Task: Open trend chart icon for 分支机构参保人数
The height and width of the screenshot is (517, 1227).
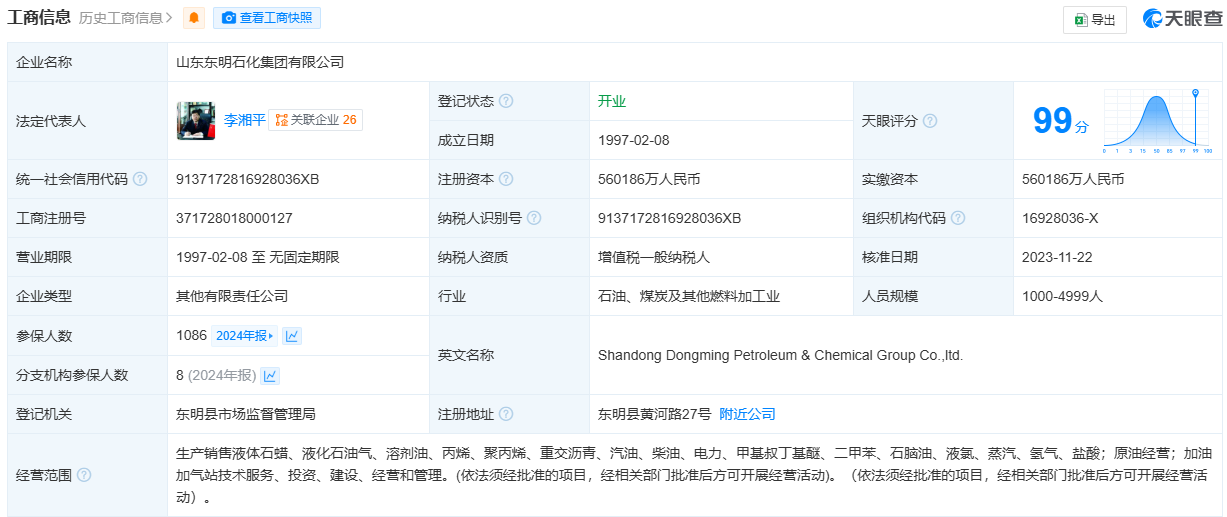Action: (270, 376)
